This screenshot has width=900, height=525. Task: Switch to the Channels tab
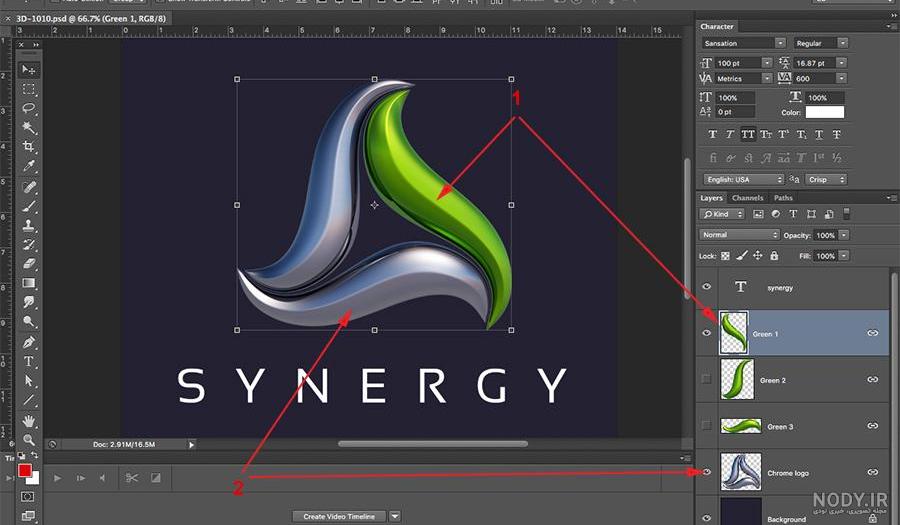(x=747, y=198)
